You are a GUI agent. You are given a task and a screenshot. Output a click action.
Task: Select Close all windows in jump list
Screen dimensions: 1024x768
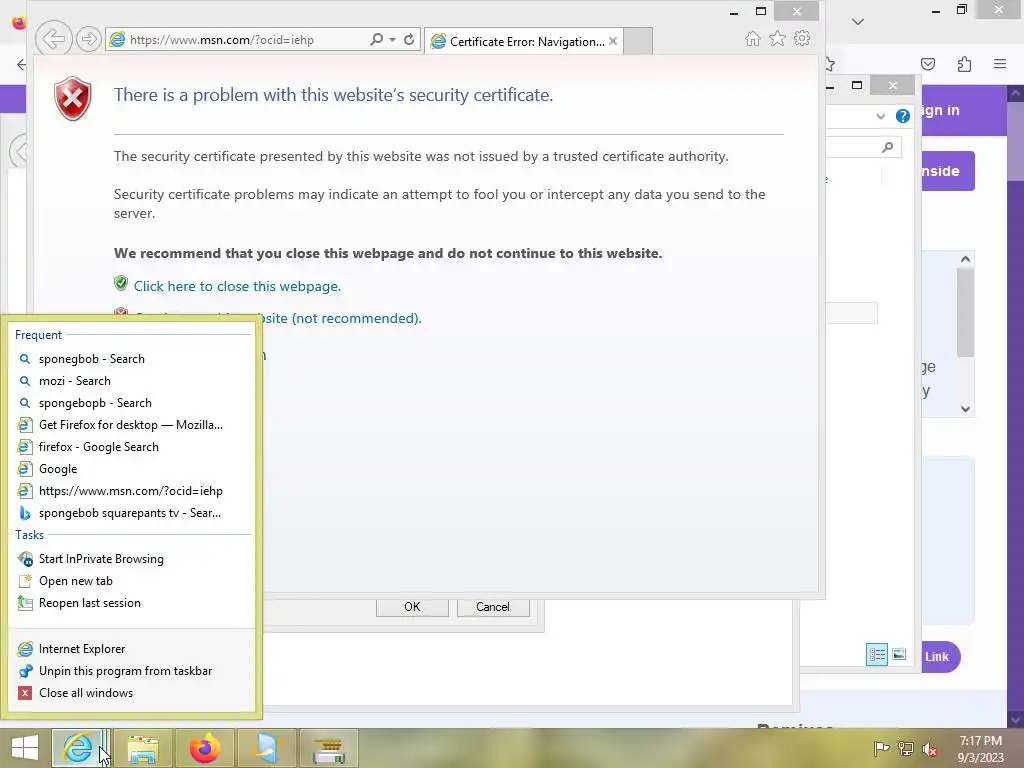(x=133, y=693)
